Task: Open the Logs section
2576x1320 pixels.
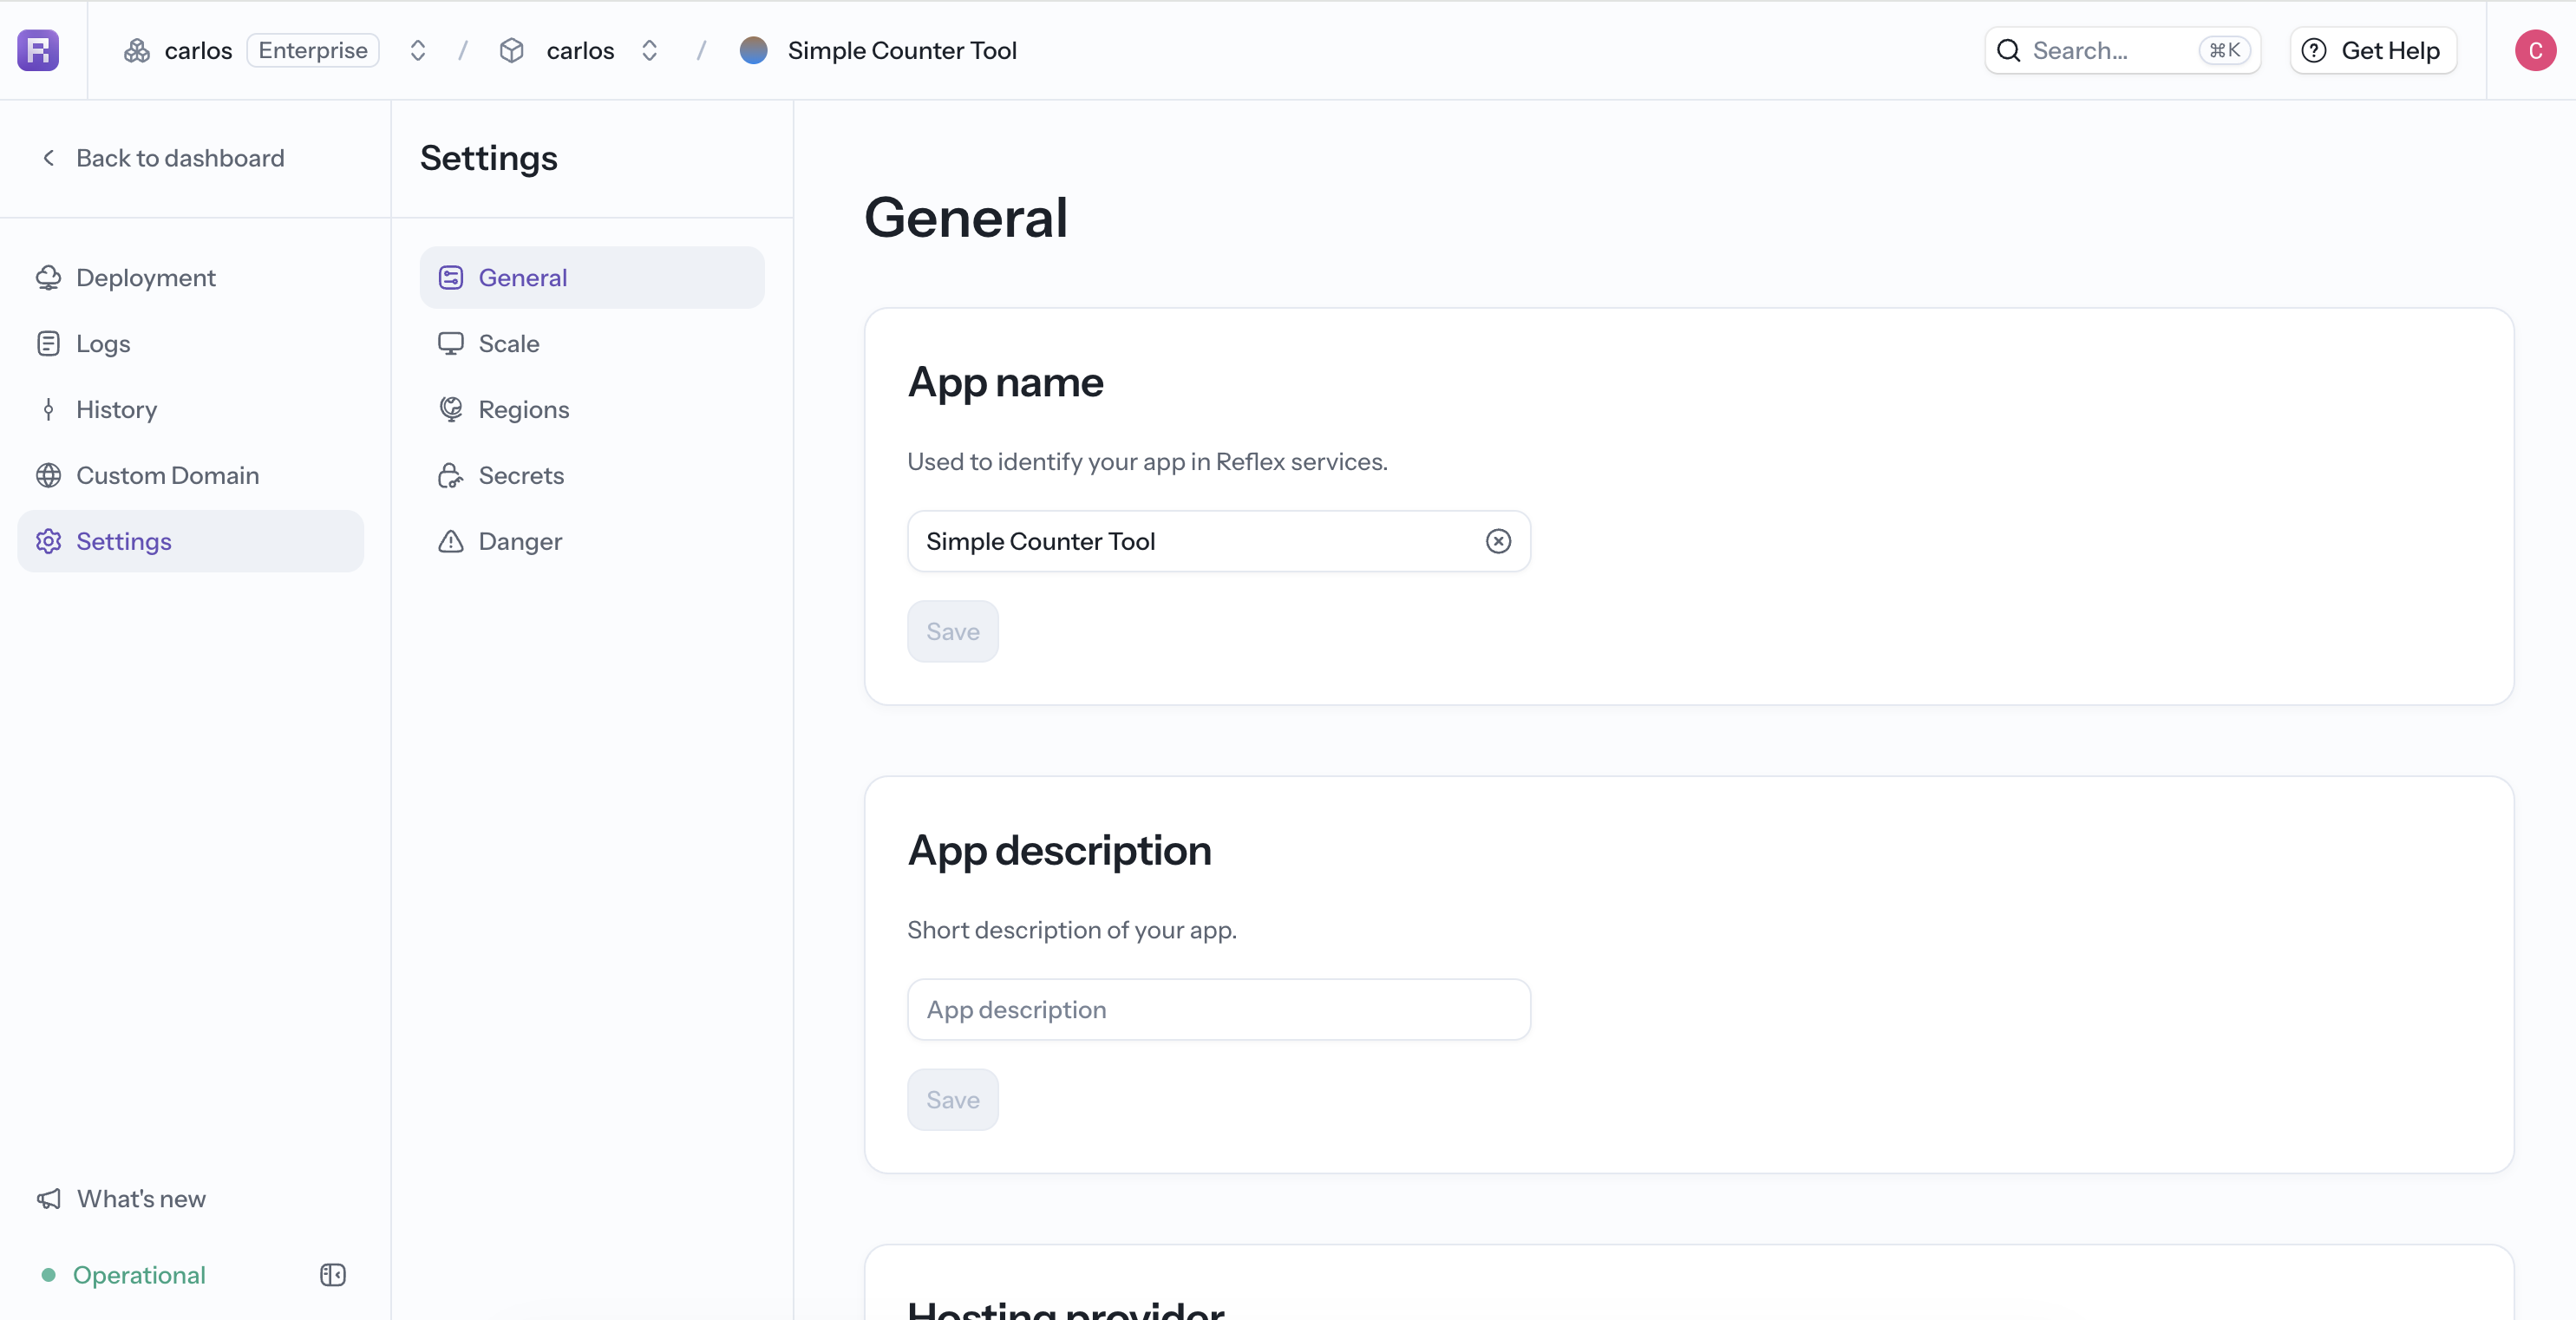Action: 191,343
